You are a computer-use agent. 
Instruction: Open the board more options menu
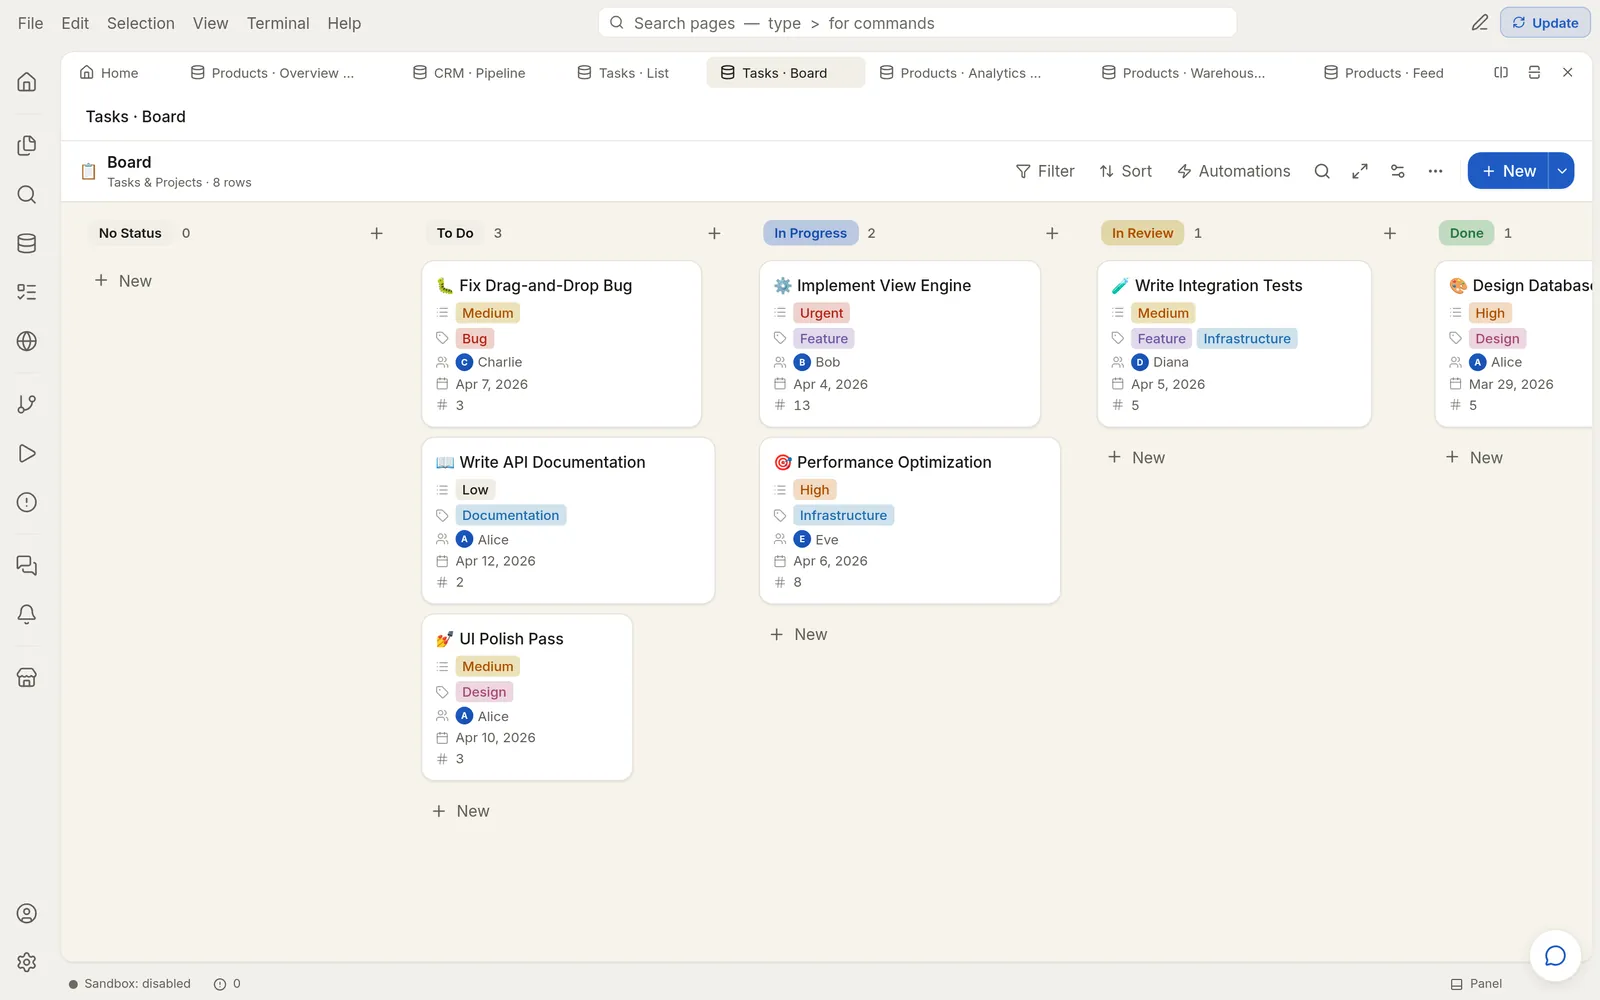click(1436, 171)
